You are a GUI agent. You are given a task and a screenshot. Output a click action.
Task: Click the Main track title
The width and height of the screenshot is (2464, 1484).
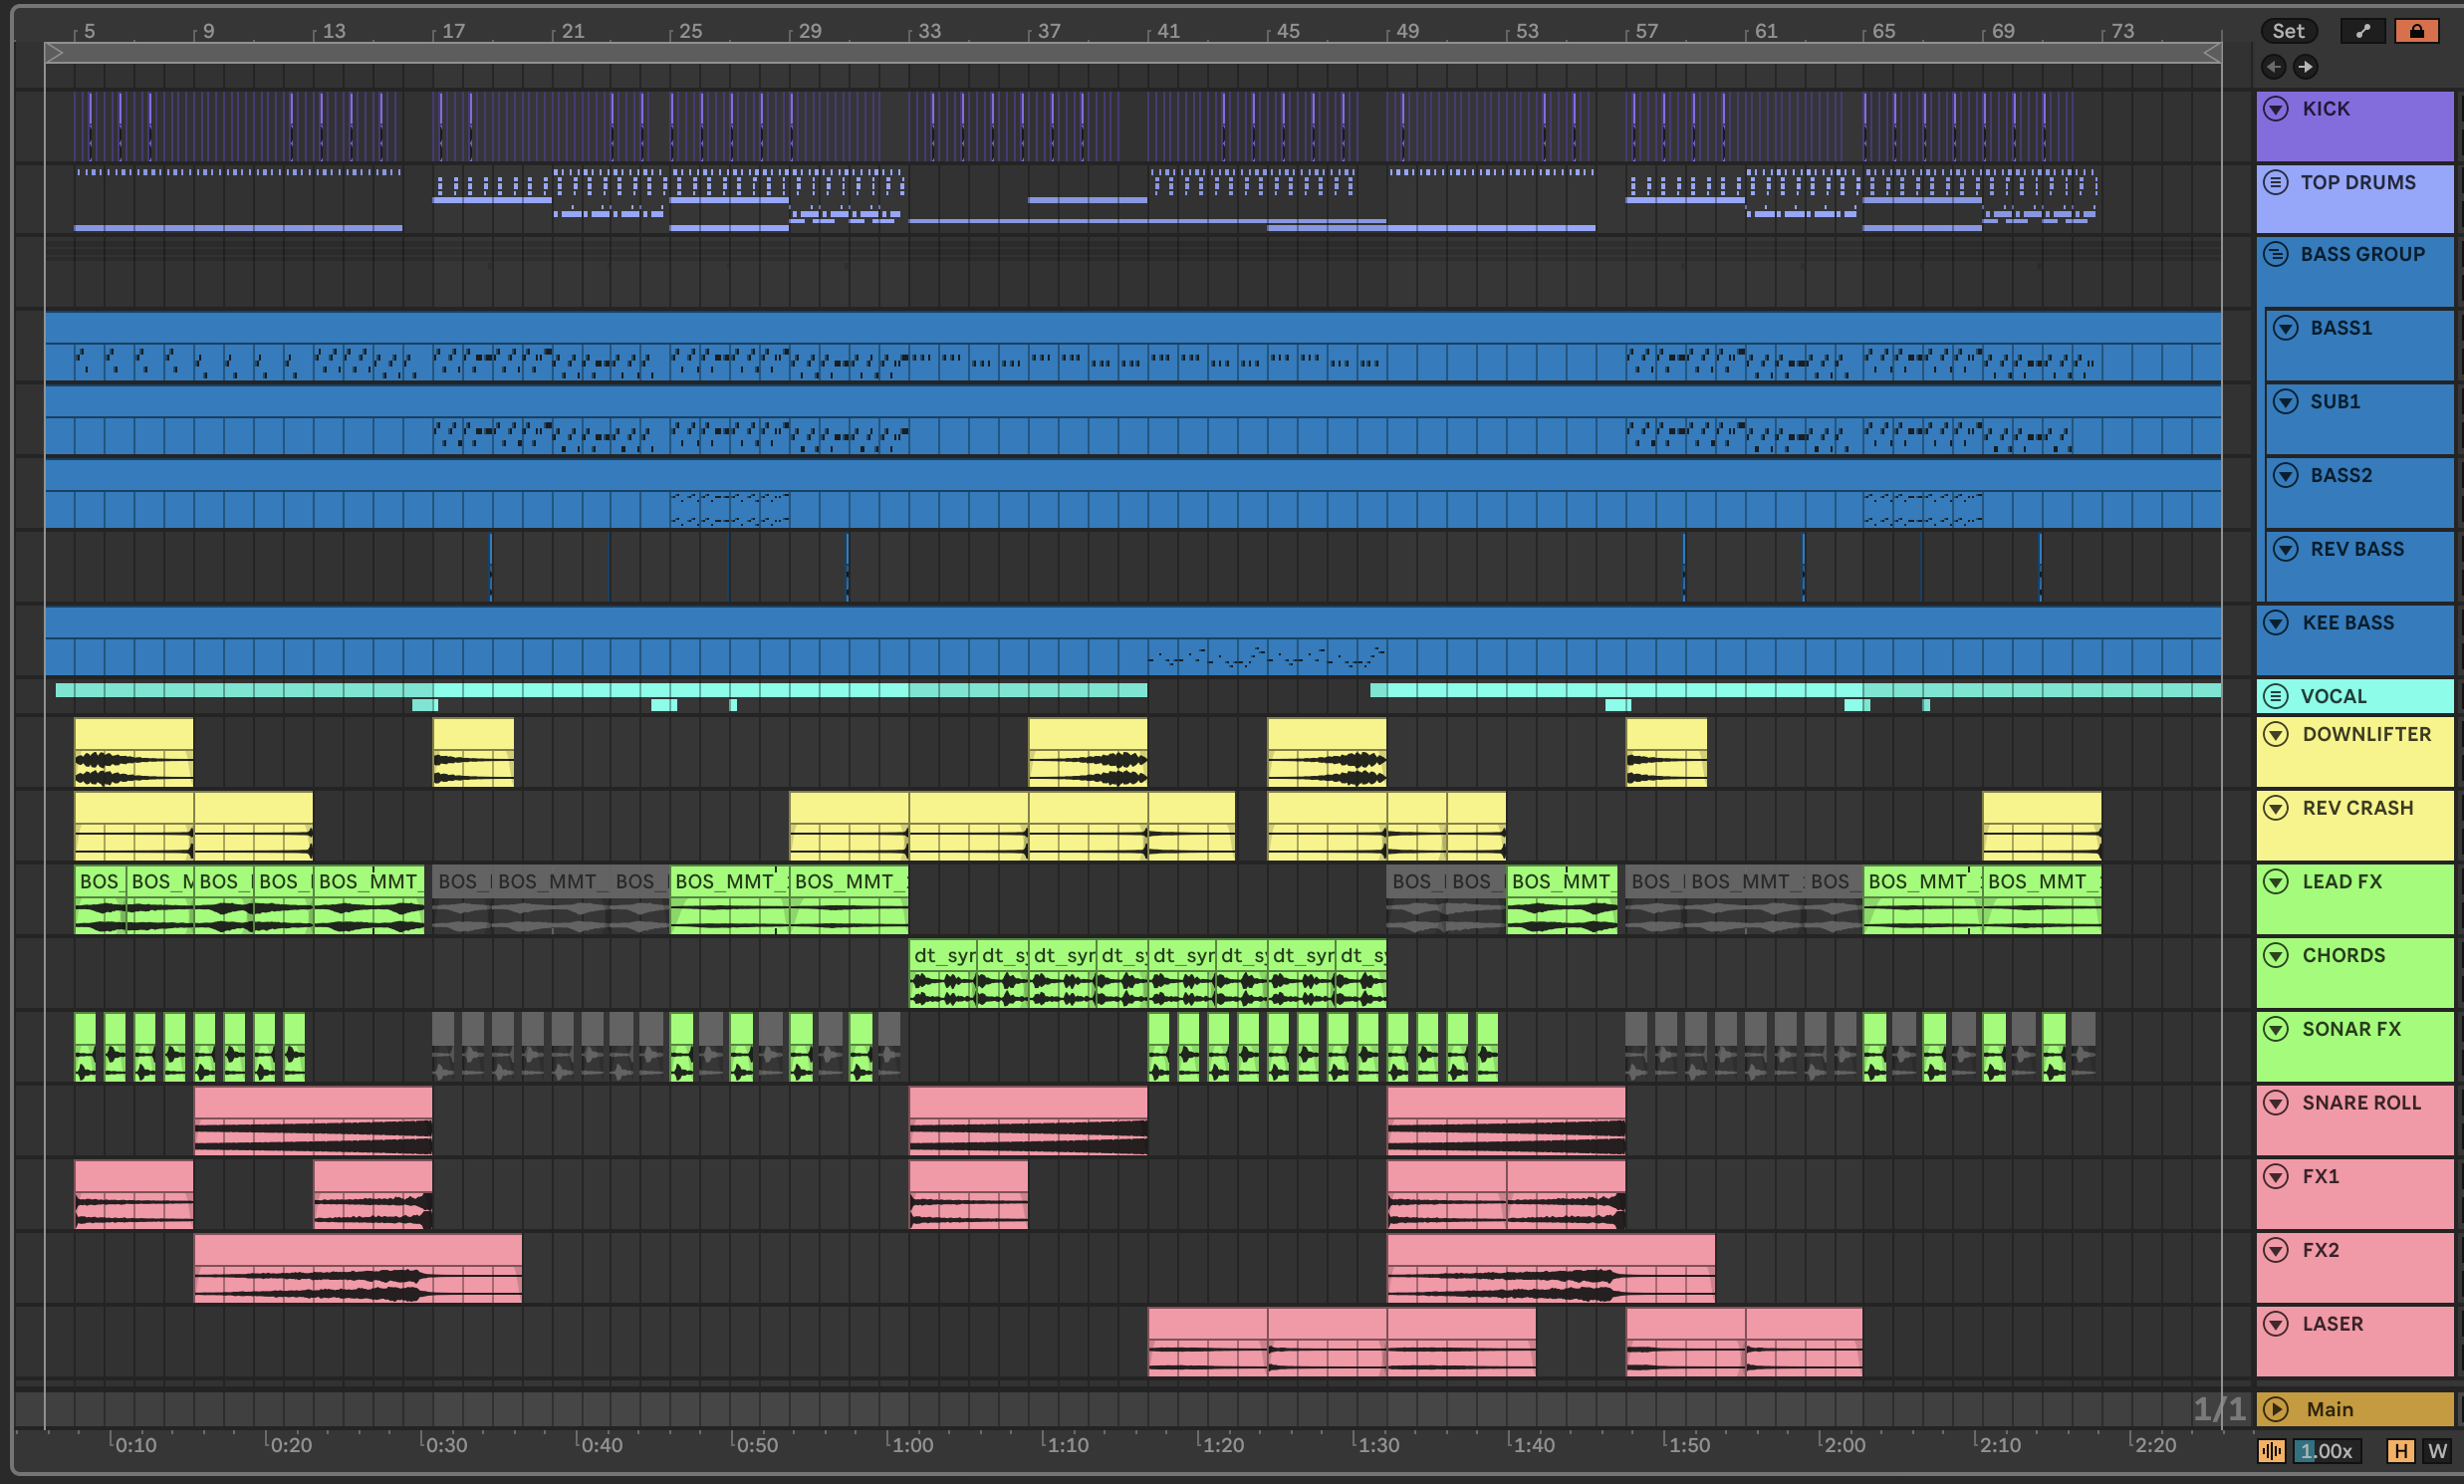(2329, 1409)
